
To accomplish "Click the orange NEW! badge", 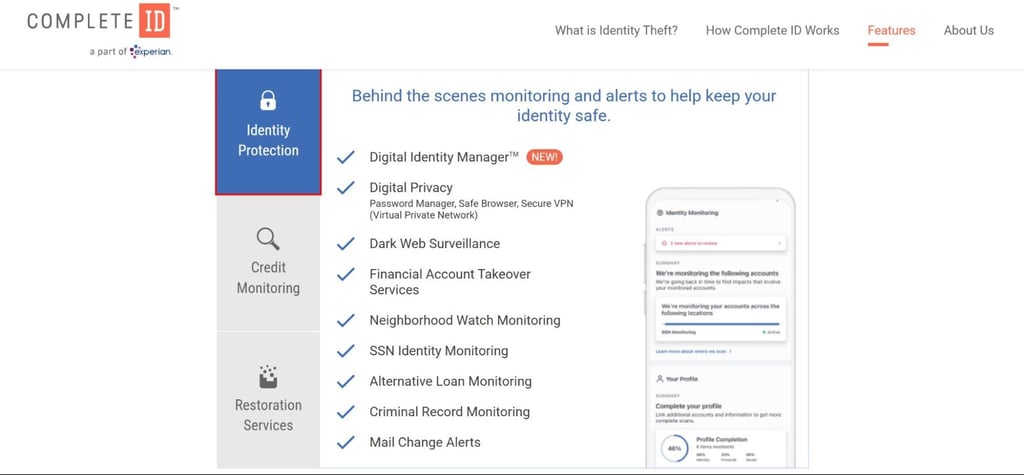I will click(545, 157).
